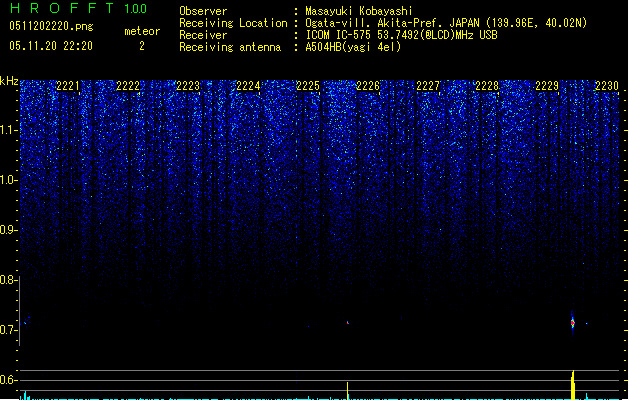This screenshot has height=400, width=629.
Task: Click the meteor count value 2
Action: pos(142,46)
